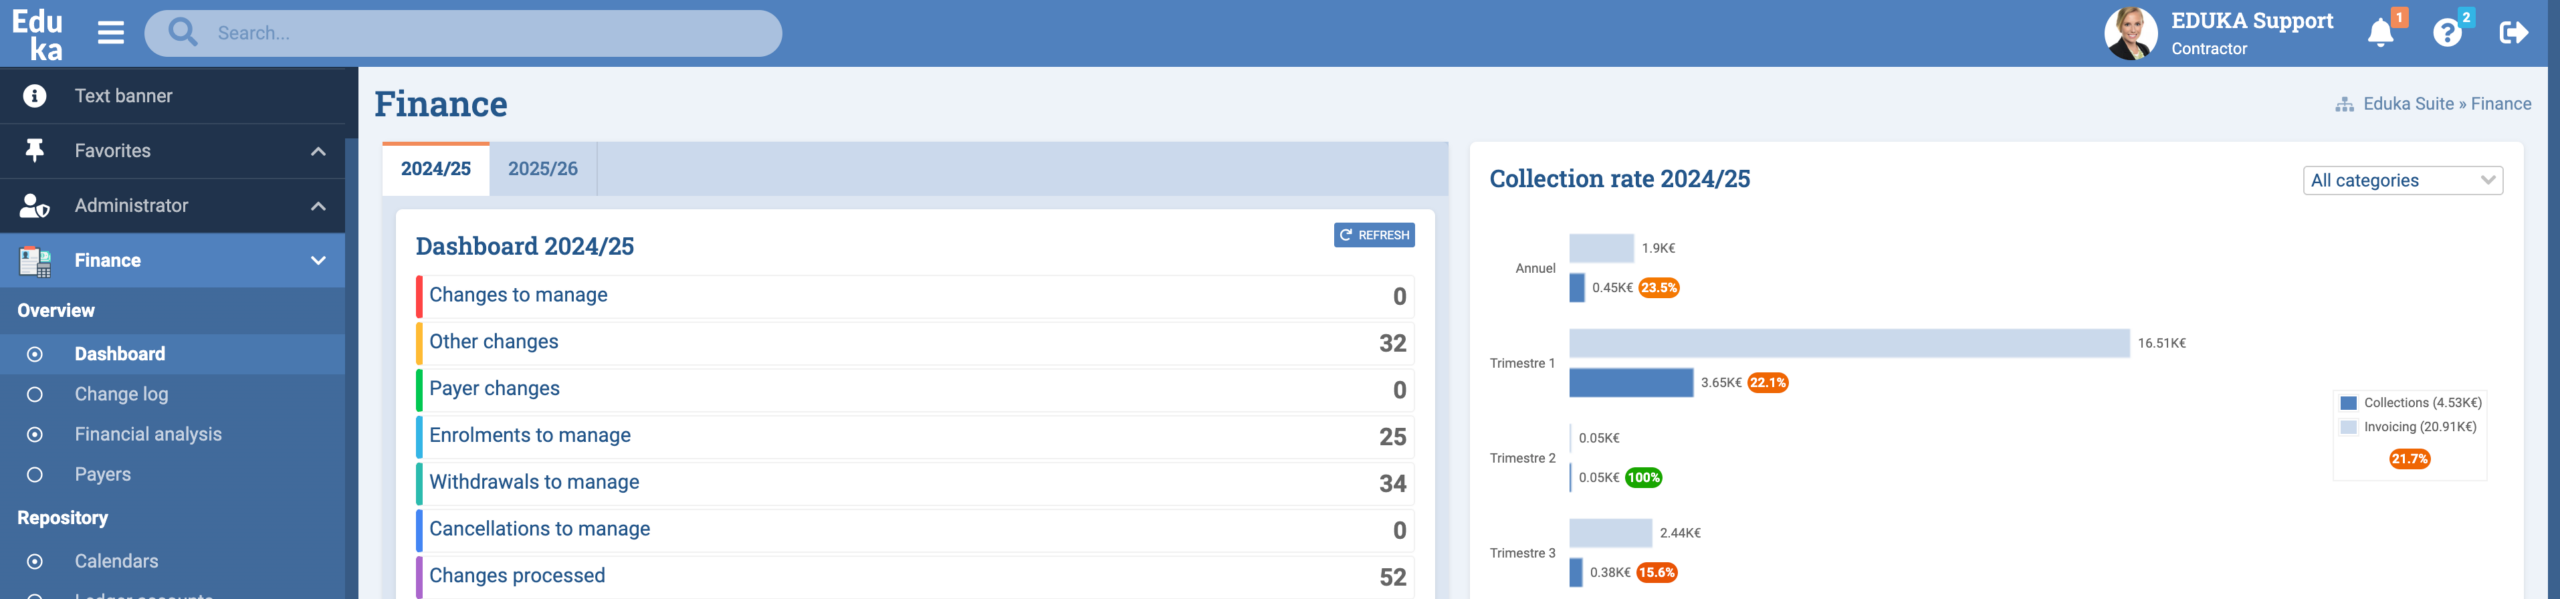This screenshot has height=599, width=2560.
Task: Select the Change log radio item
Action: click(x=35, y=394)
